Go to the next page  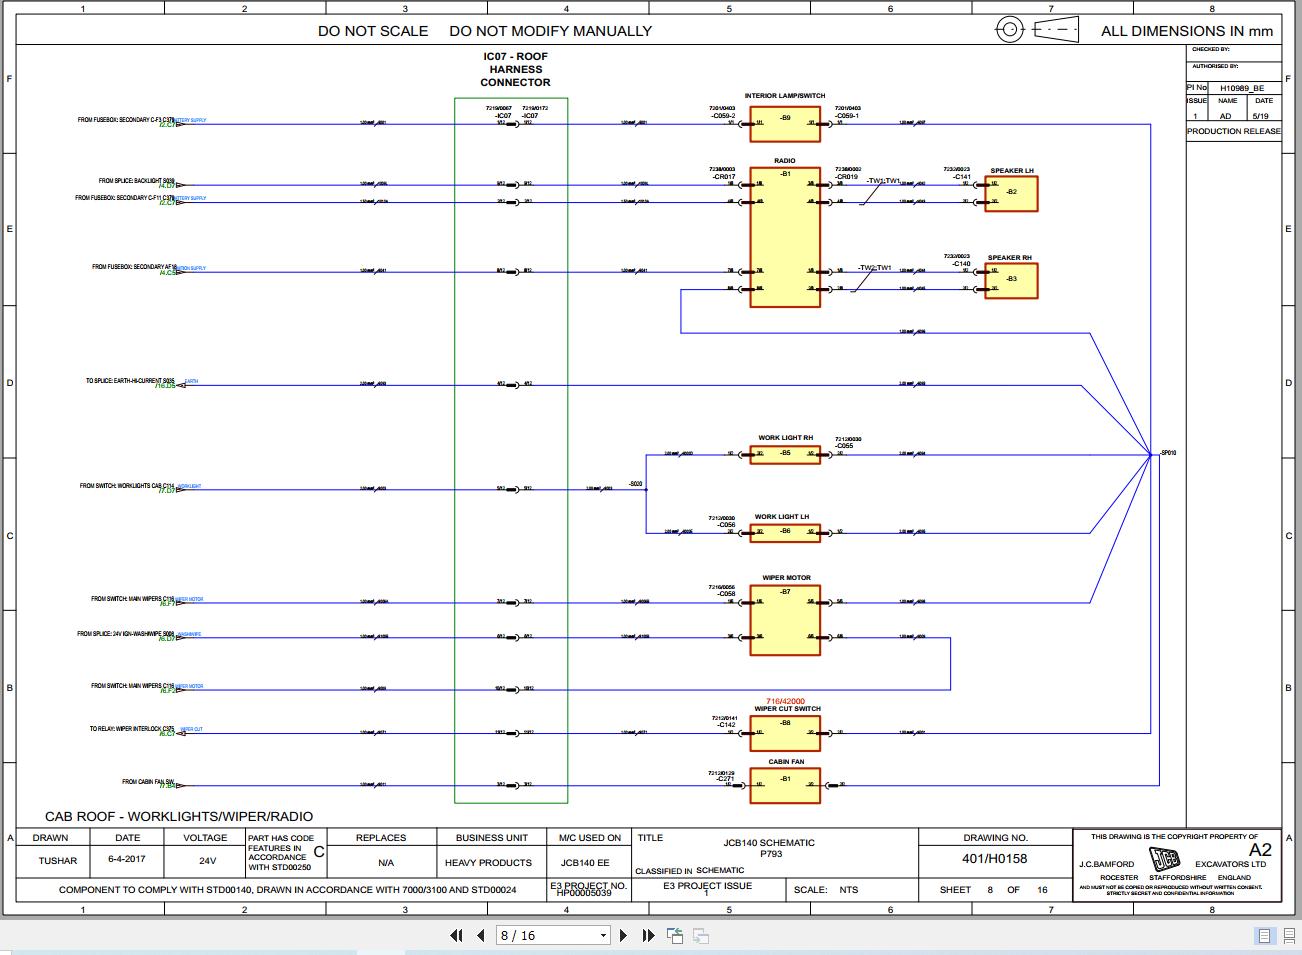pyautogui.click(x=624, y=936)
